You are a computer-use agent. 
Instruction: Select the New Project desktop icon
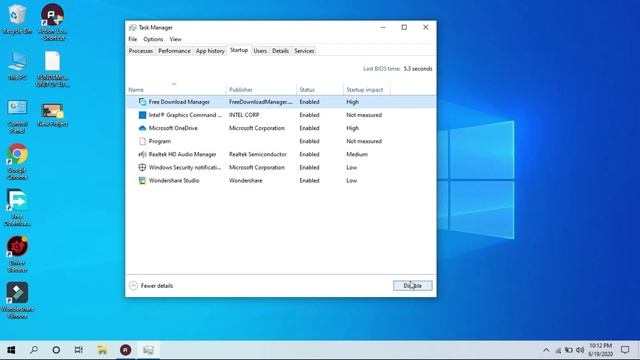coord(53,115)
